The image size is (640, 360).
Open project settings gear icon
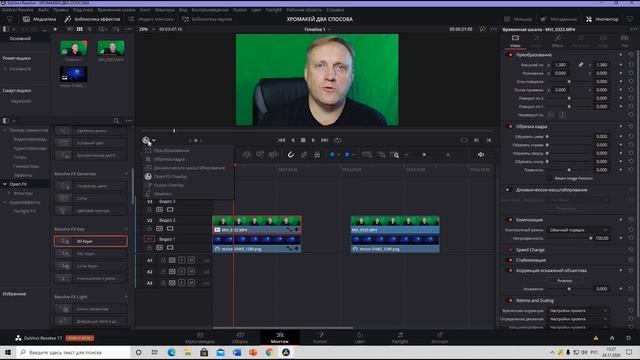click(x=628, y=338)
